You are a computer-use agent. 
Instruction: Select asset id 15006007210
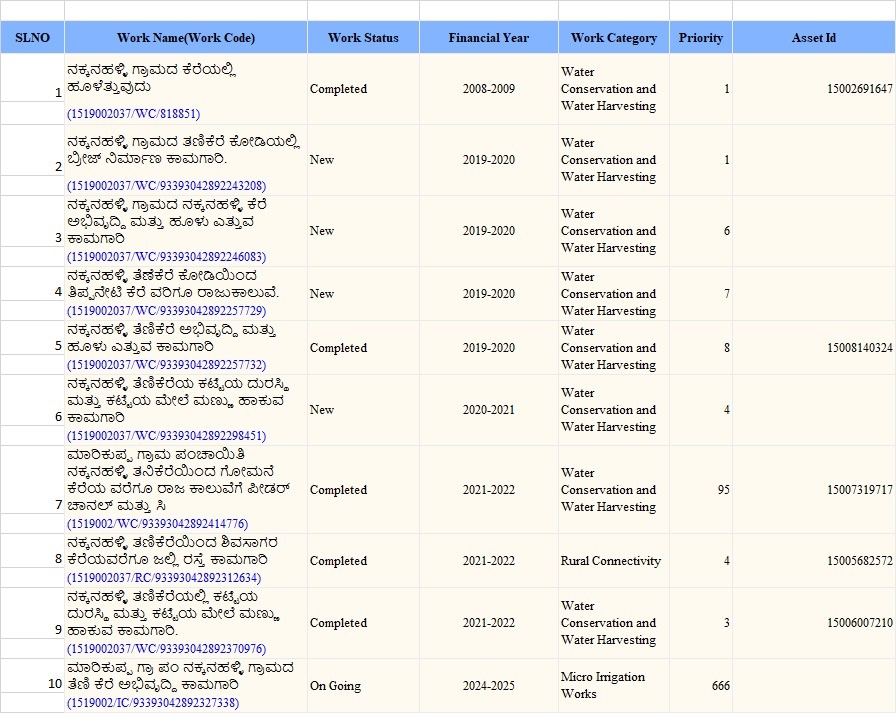[859, 623]
